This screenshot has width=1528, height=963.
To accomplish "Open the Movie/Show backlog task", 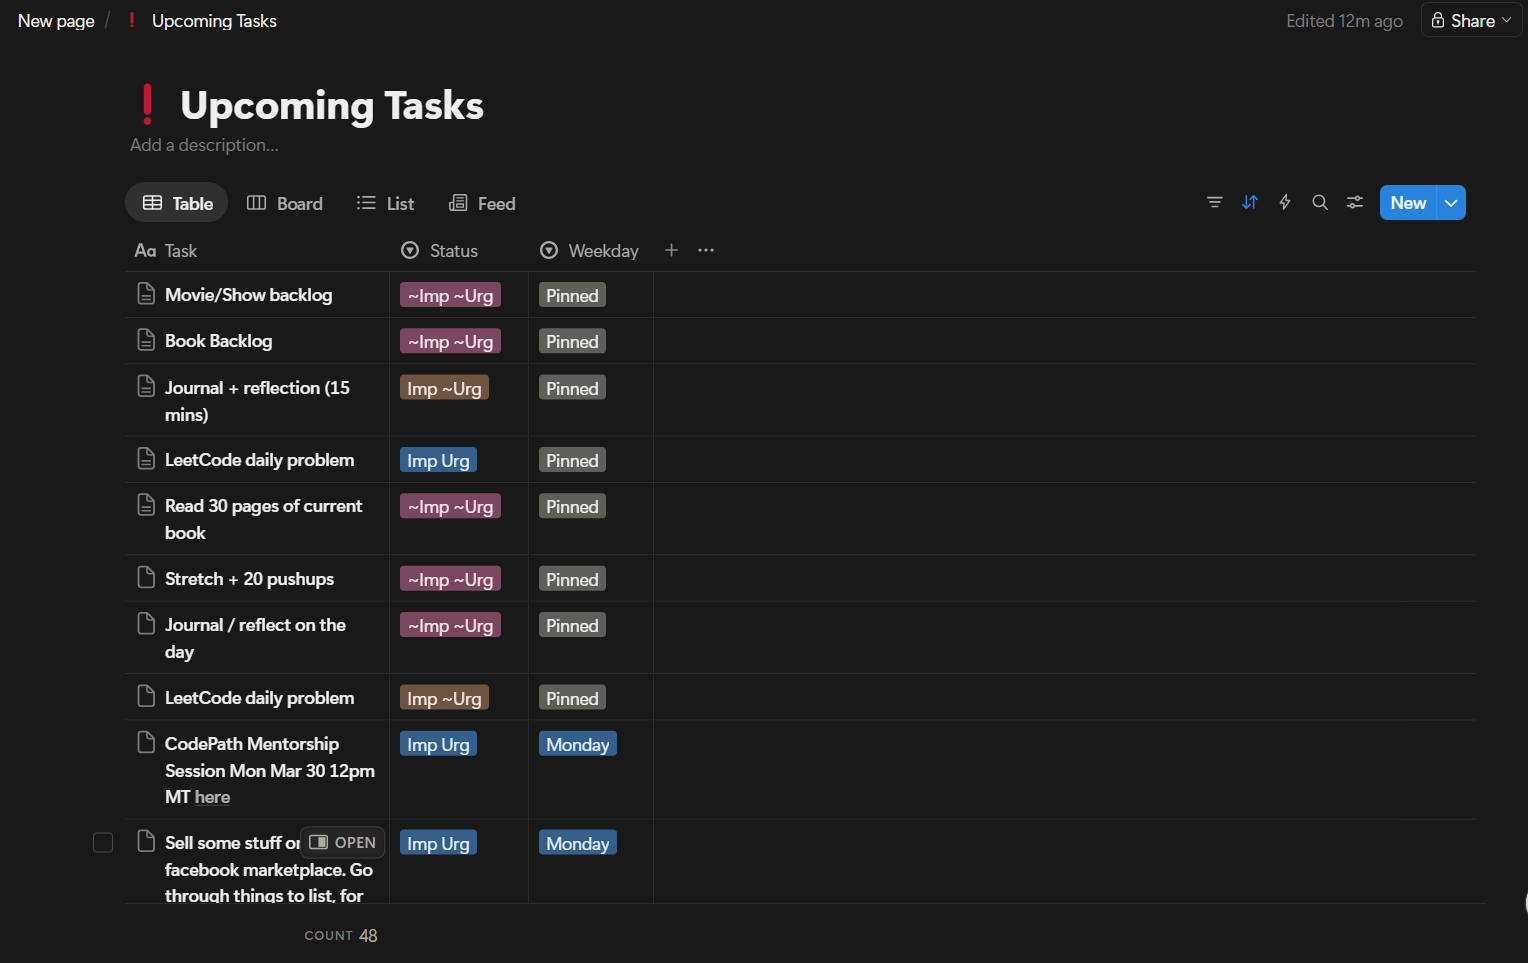I will pos(248,294).
